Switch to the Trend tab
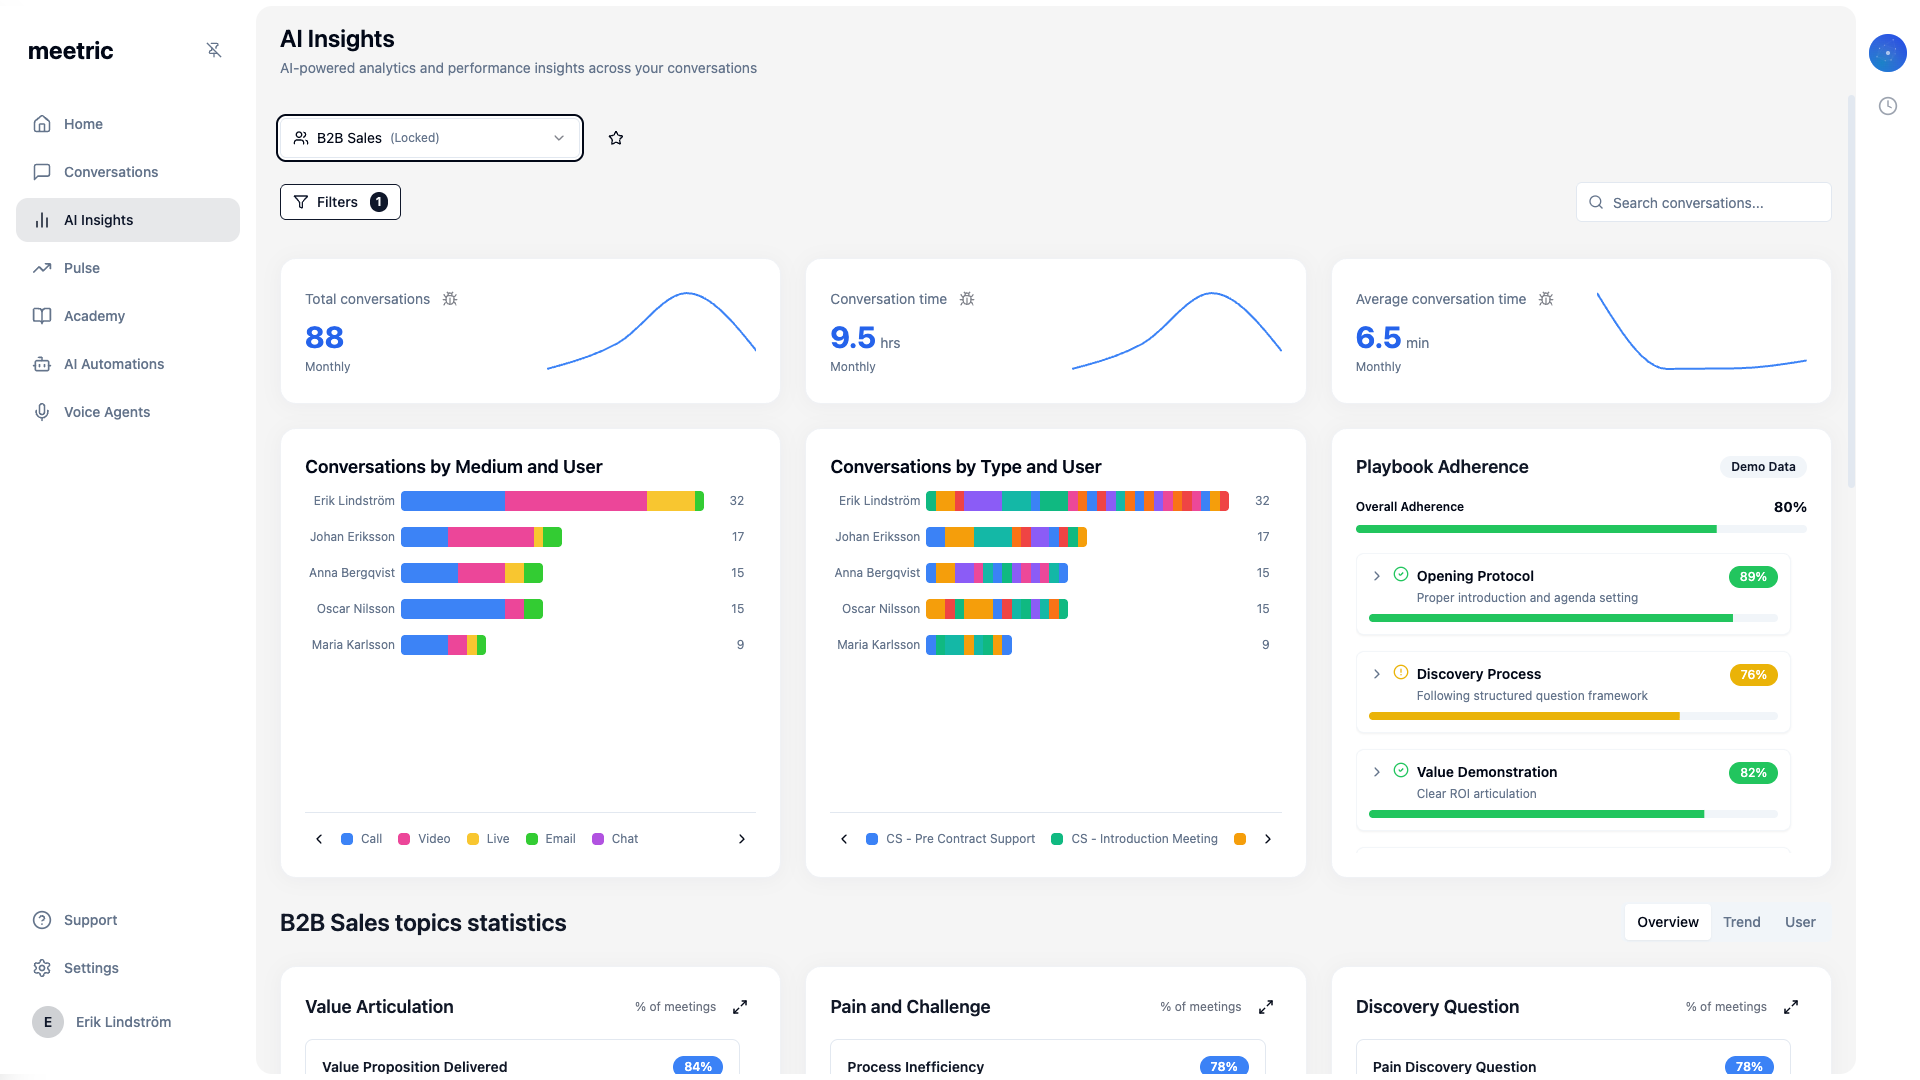Screen dimensions: 1920x1080 (1742, 922)
